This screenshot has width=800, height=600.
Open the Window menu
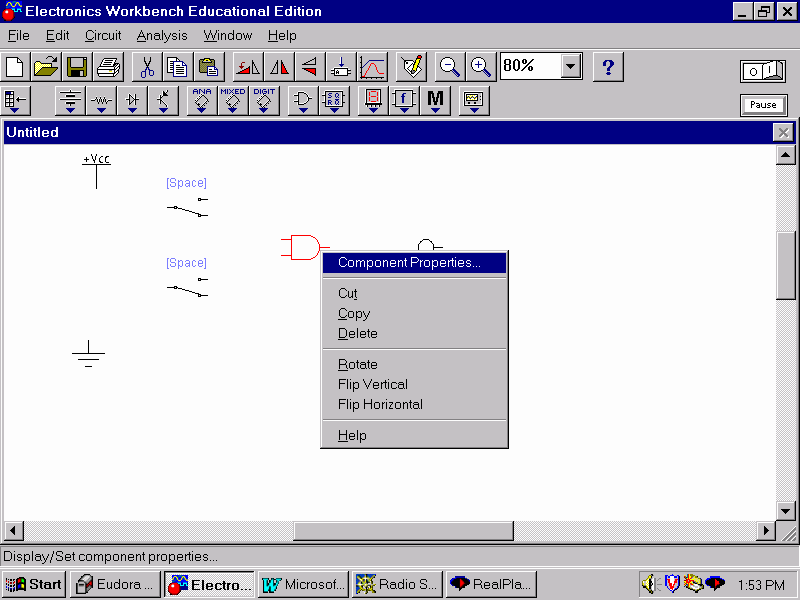click(228, 36)
